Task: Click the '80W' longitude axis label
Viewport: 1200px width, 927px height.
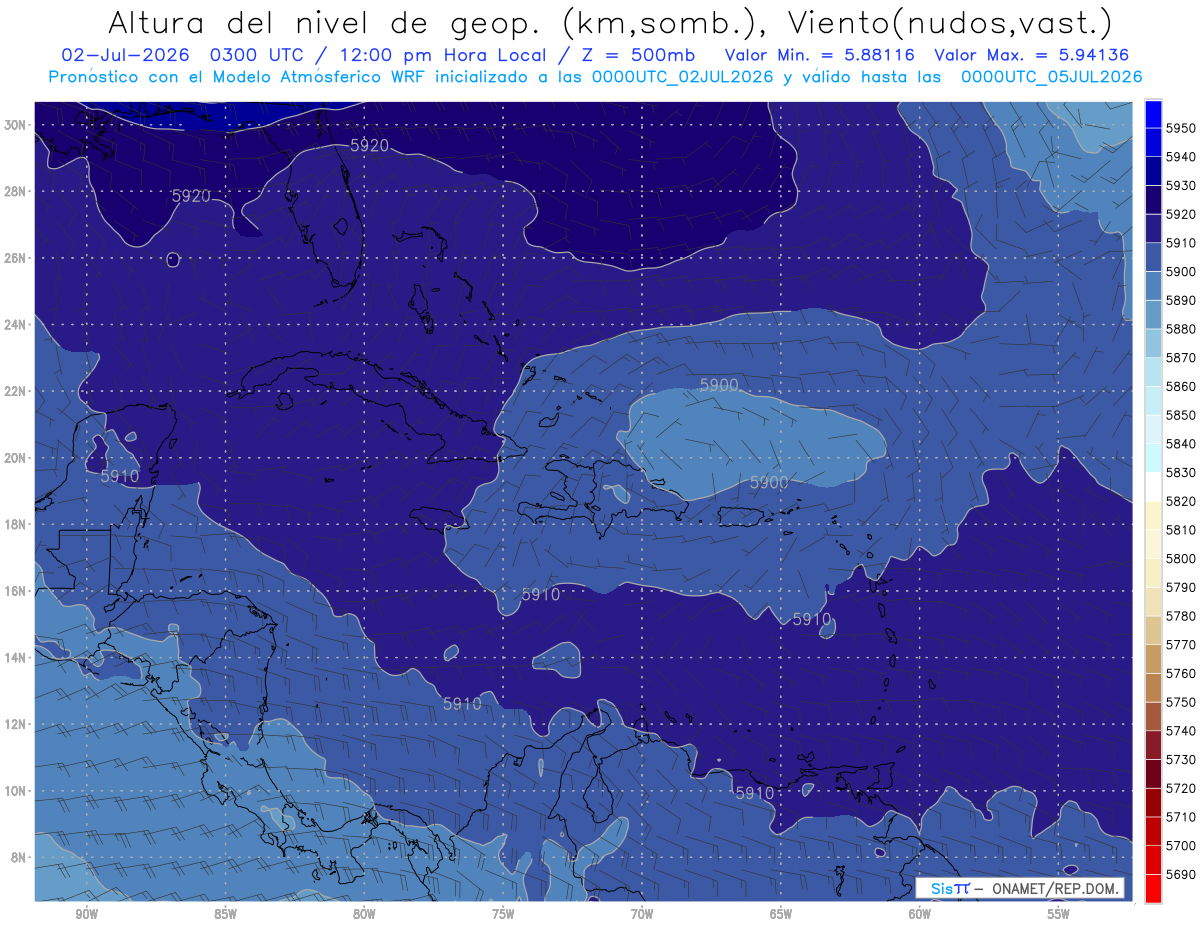Action: point(364,913)
